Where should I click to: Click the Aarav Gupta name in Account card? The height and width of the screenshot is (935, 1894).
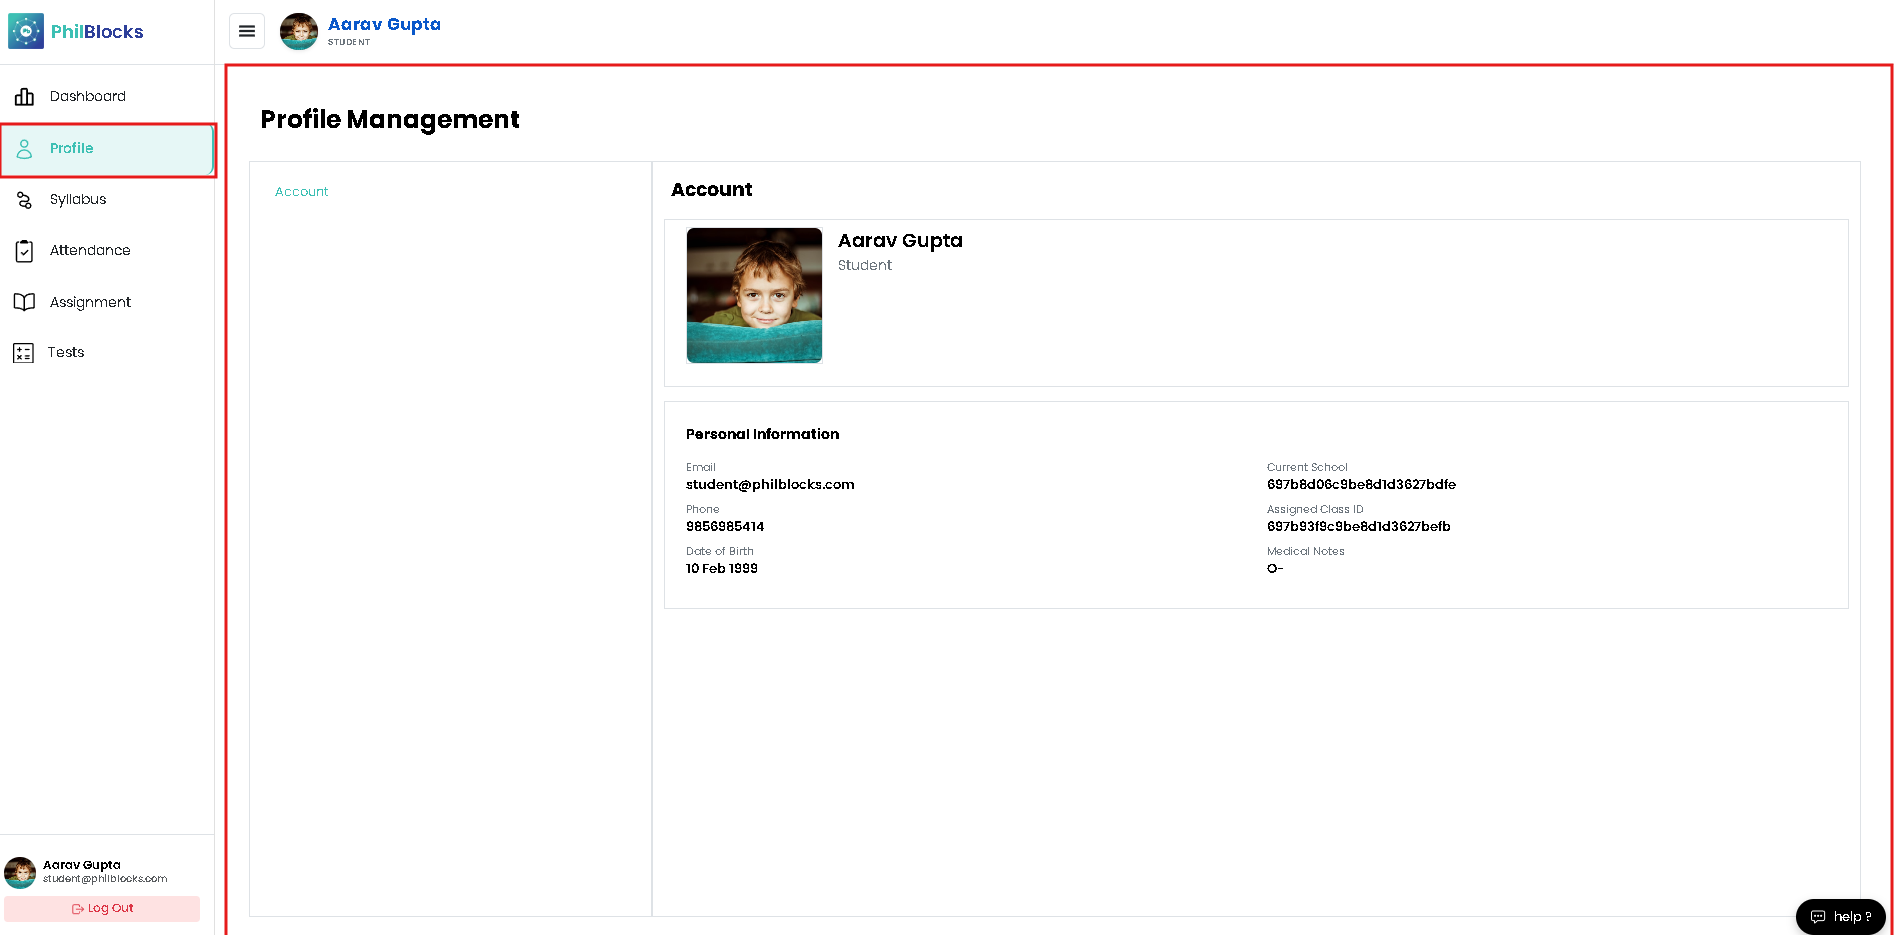(x=900, y=241)
